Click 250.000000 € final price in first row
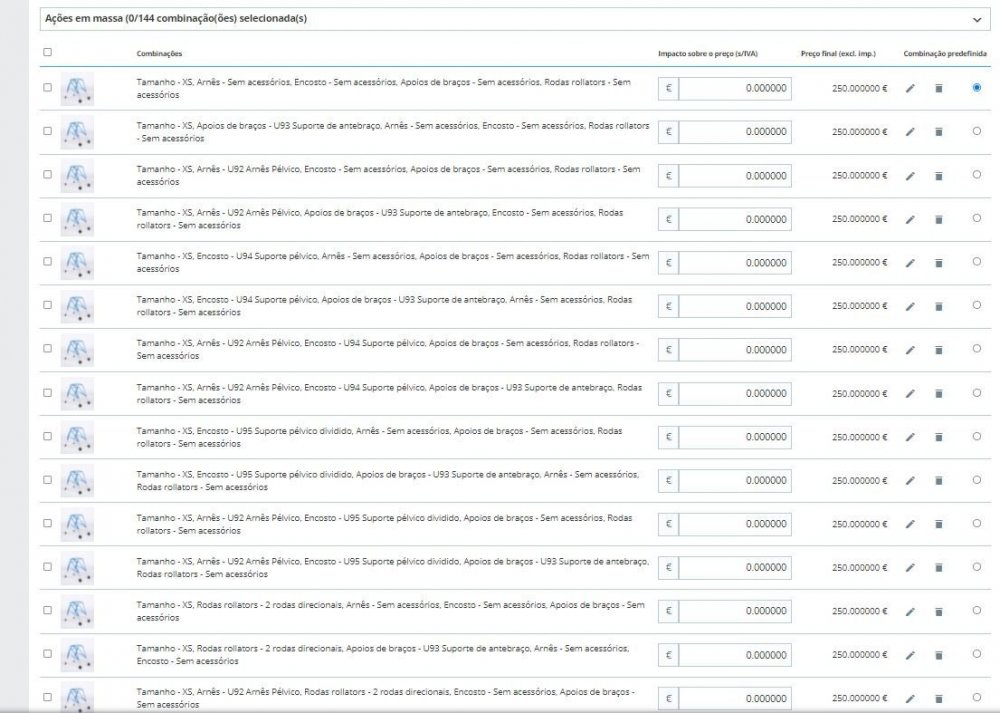This screenshot has height=713, width=1000. tap(859, 89)
